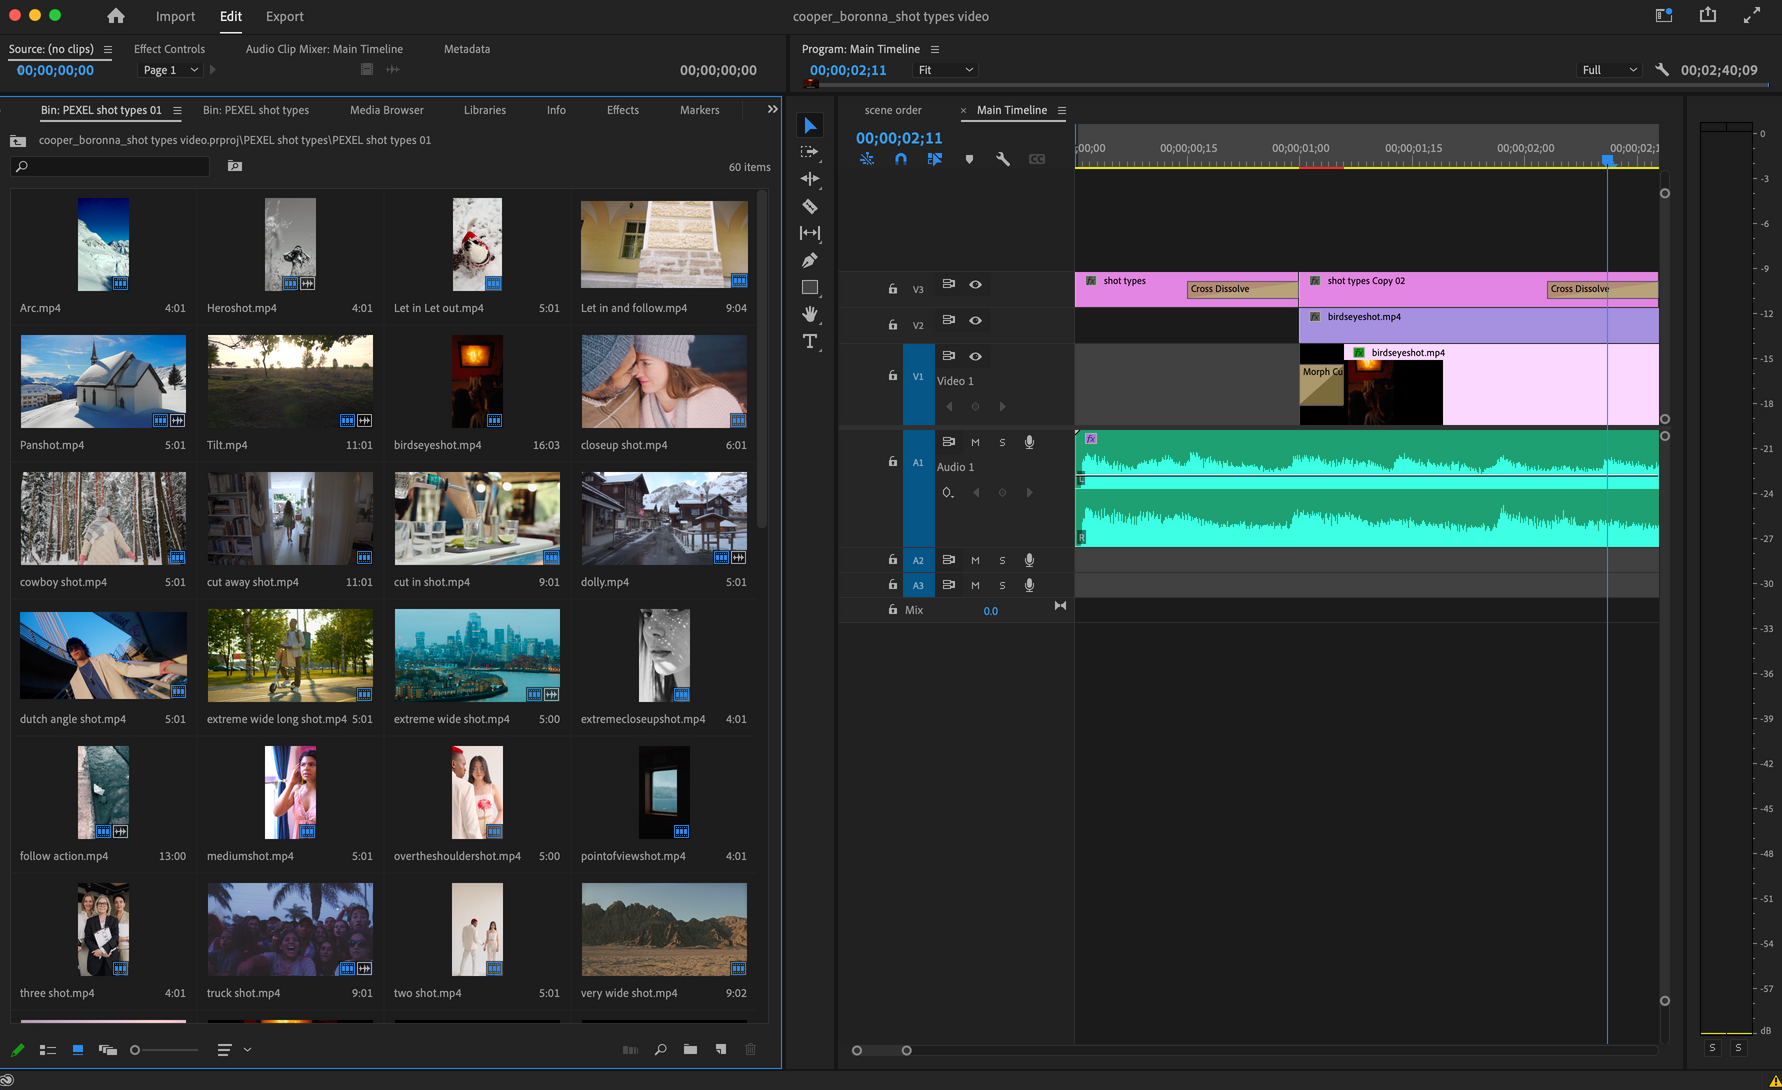Select the Hand tool
1782x1090 pixels.
pyautogui.click(x=810, y=314)
